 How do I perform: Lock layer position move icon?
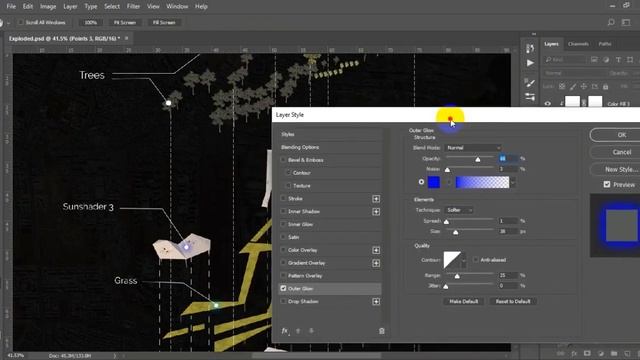pos(584,87)
